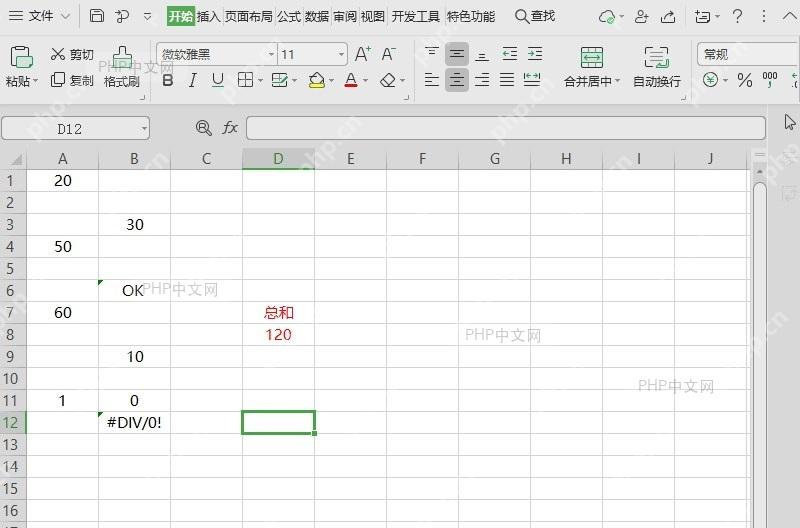The height and width of the screenshot is (528, 800).
Task: Expand the font color dropdown arrow
Action: coord(365,81)
